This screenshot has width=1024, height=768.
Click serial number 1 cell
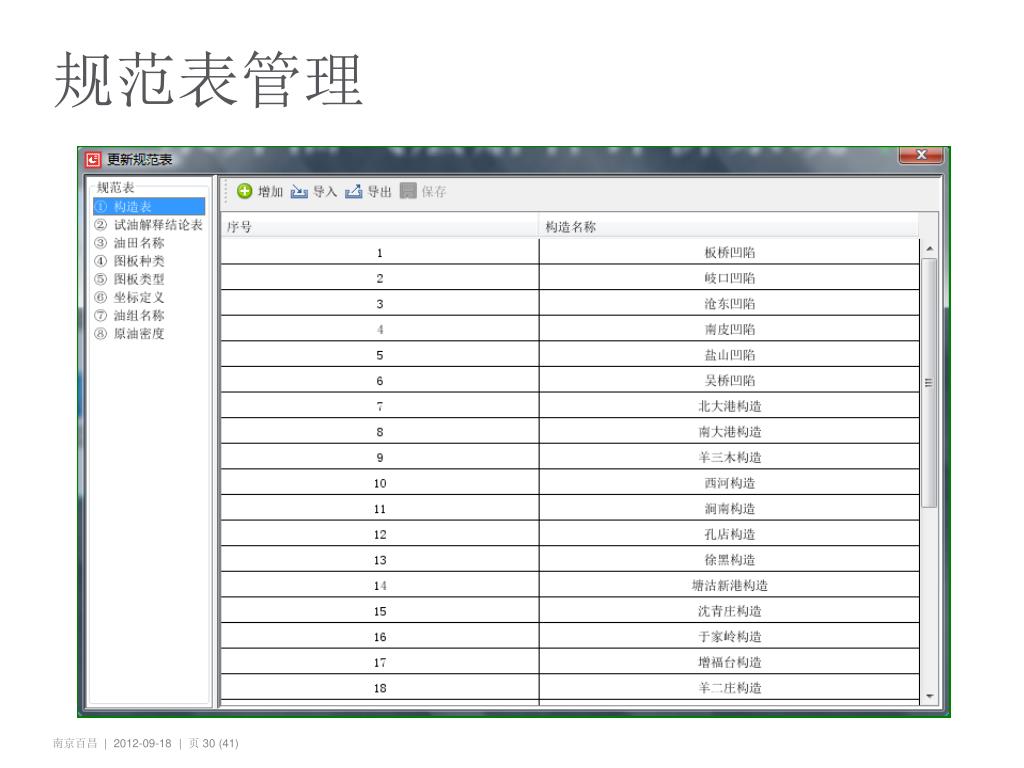click(x=379, y=252)
